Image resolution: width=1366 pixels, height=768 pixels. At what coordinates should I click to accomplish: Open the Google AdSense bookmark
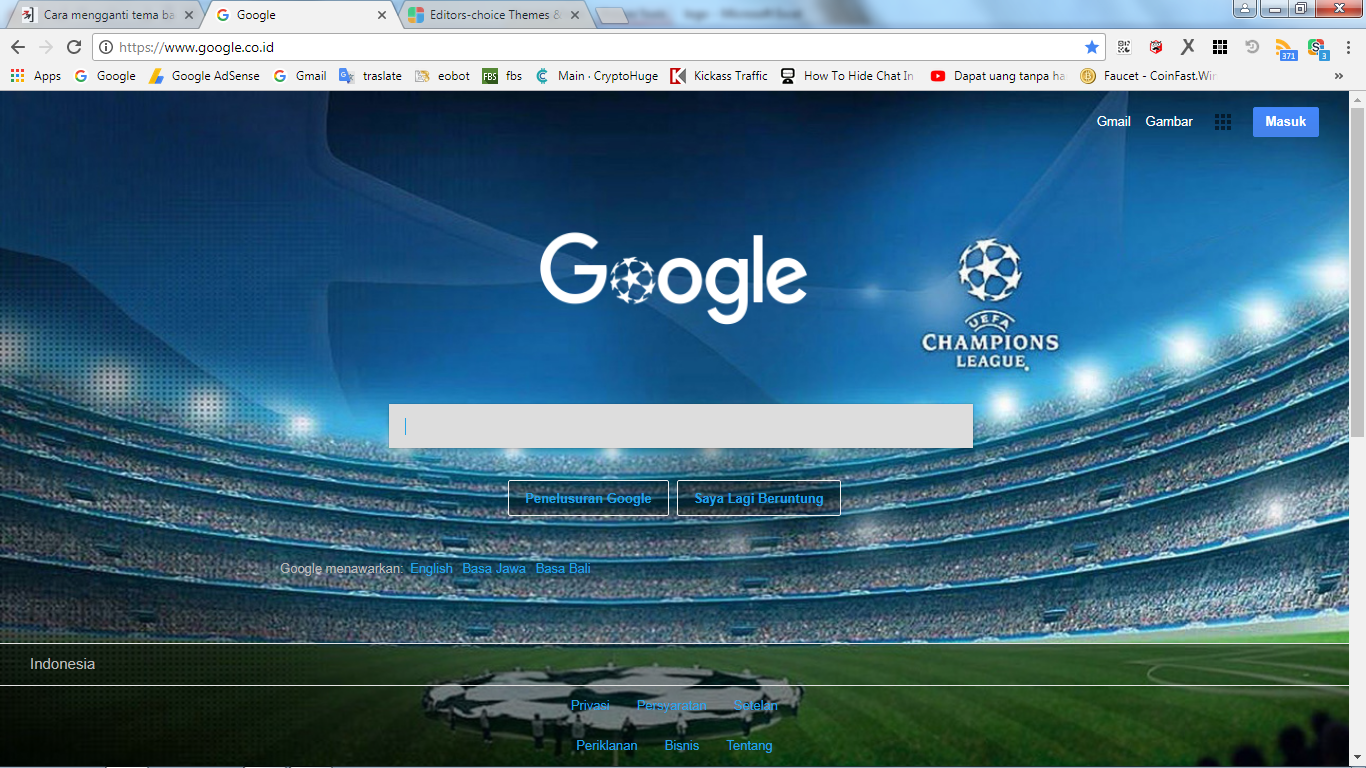coord(205,76)
